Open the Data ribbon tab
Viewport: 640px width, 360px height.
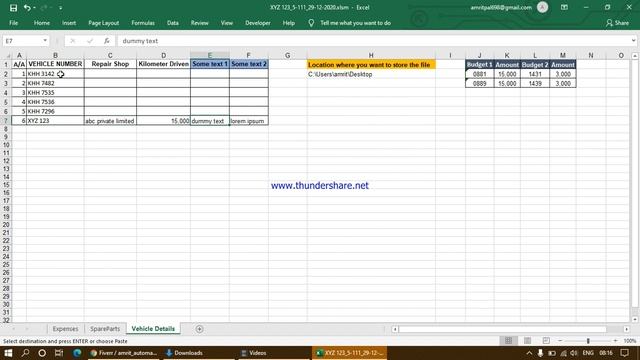(173, 23)
